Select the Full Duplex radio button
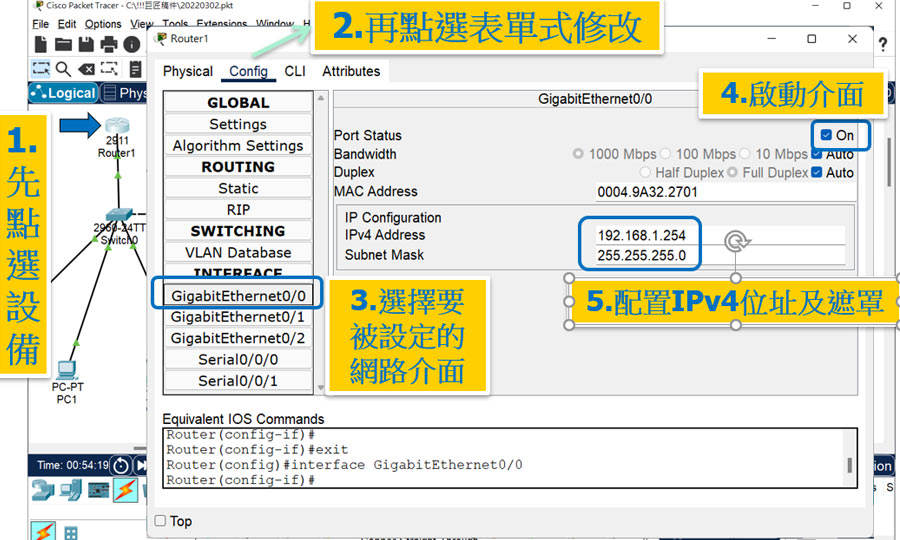The width and height of the screenshot is (900, 540). point(732,172)
